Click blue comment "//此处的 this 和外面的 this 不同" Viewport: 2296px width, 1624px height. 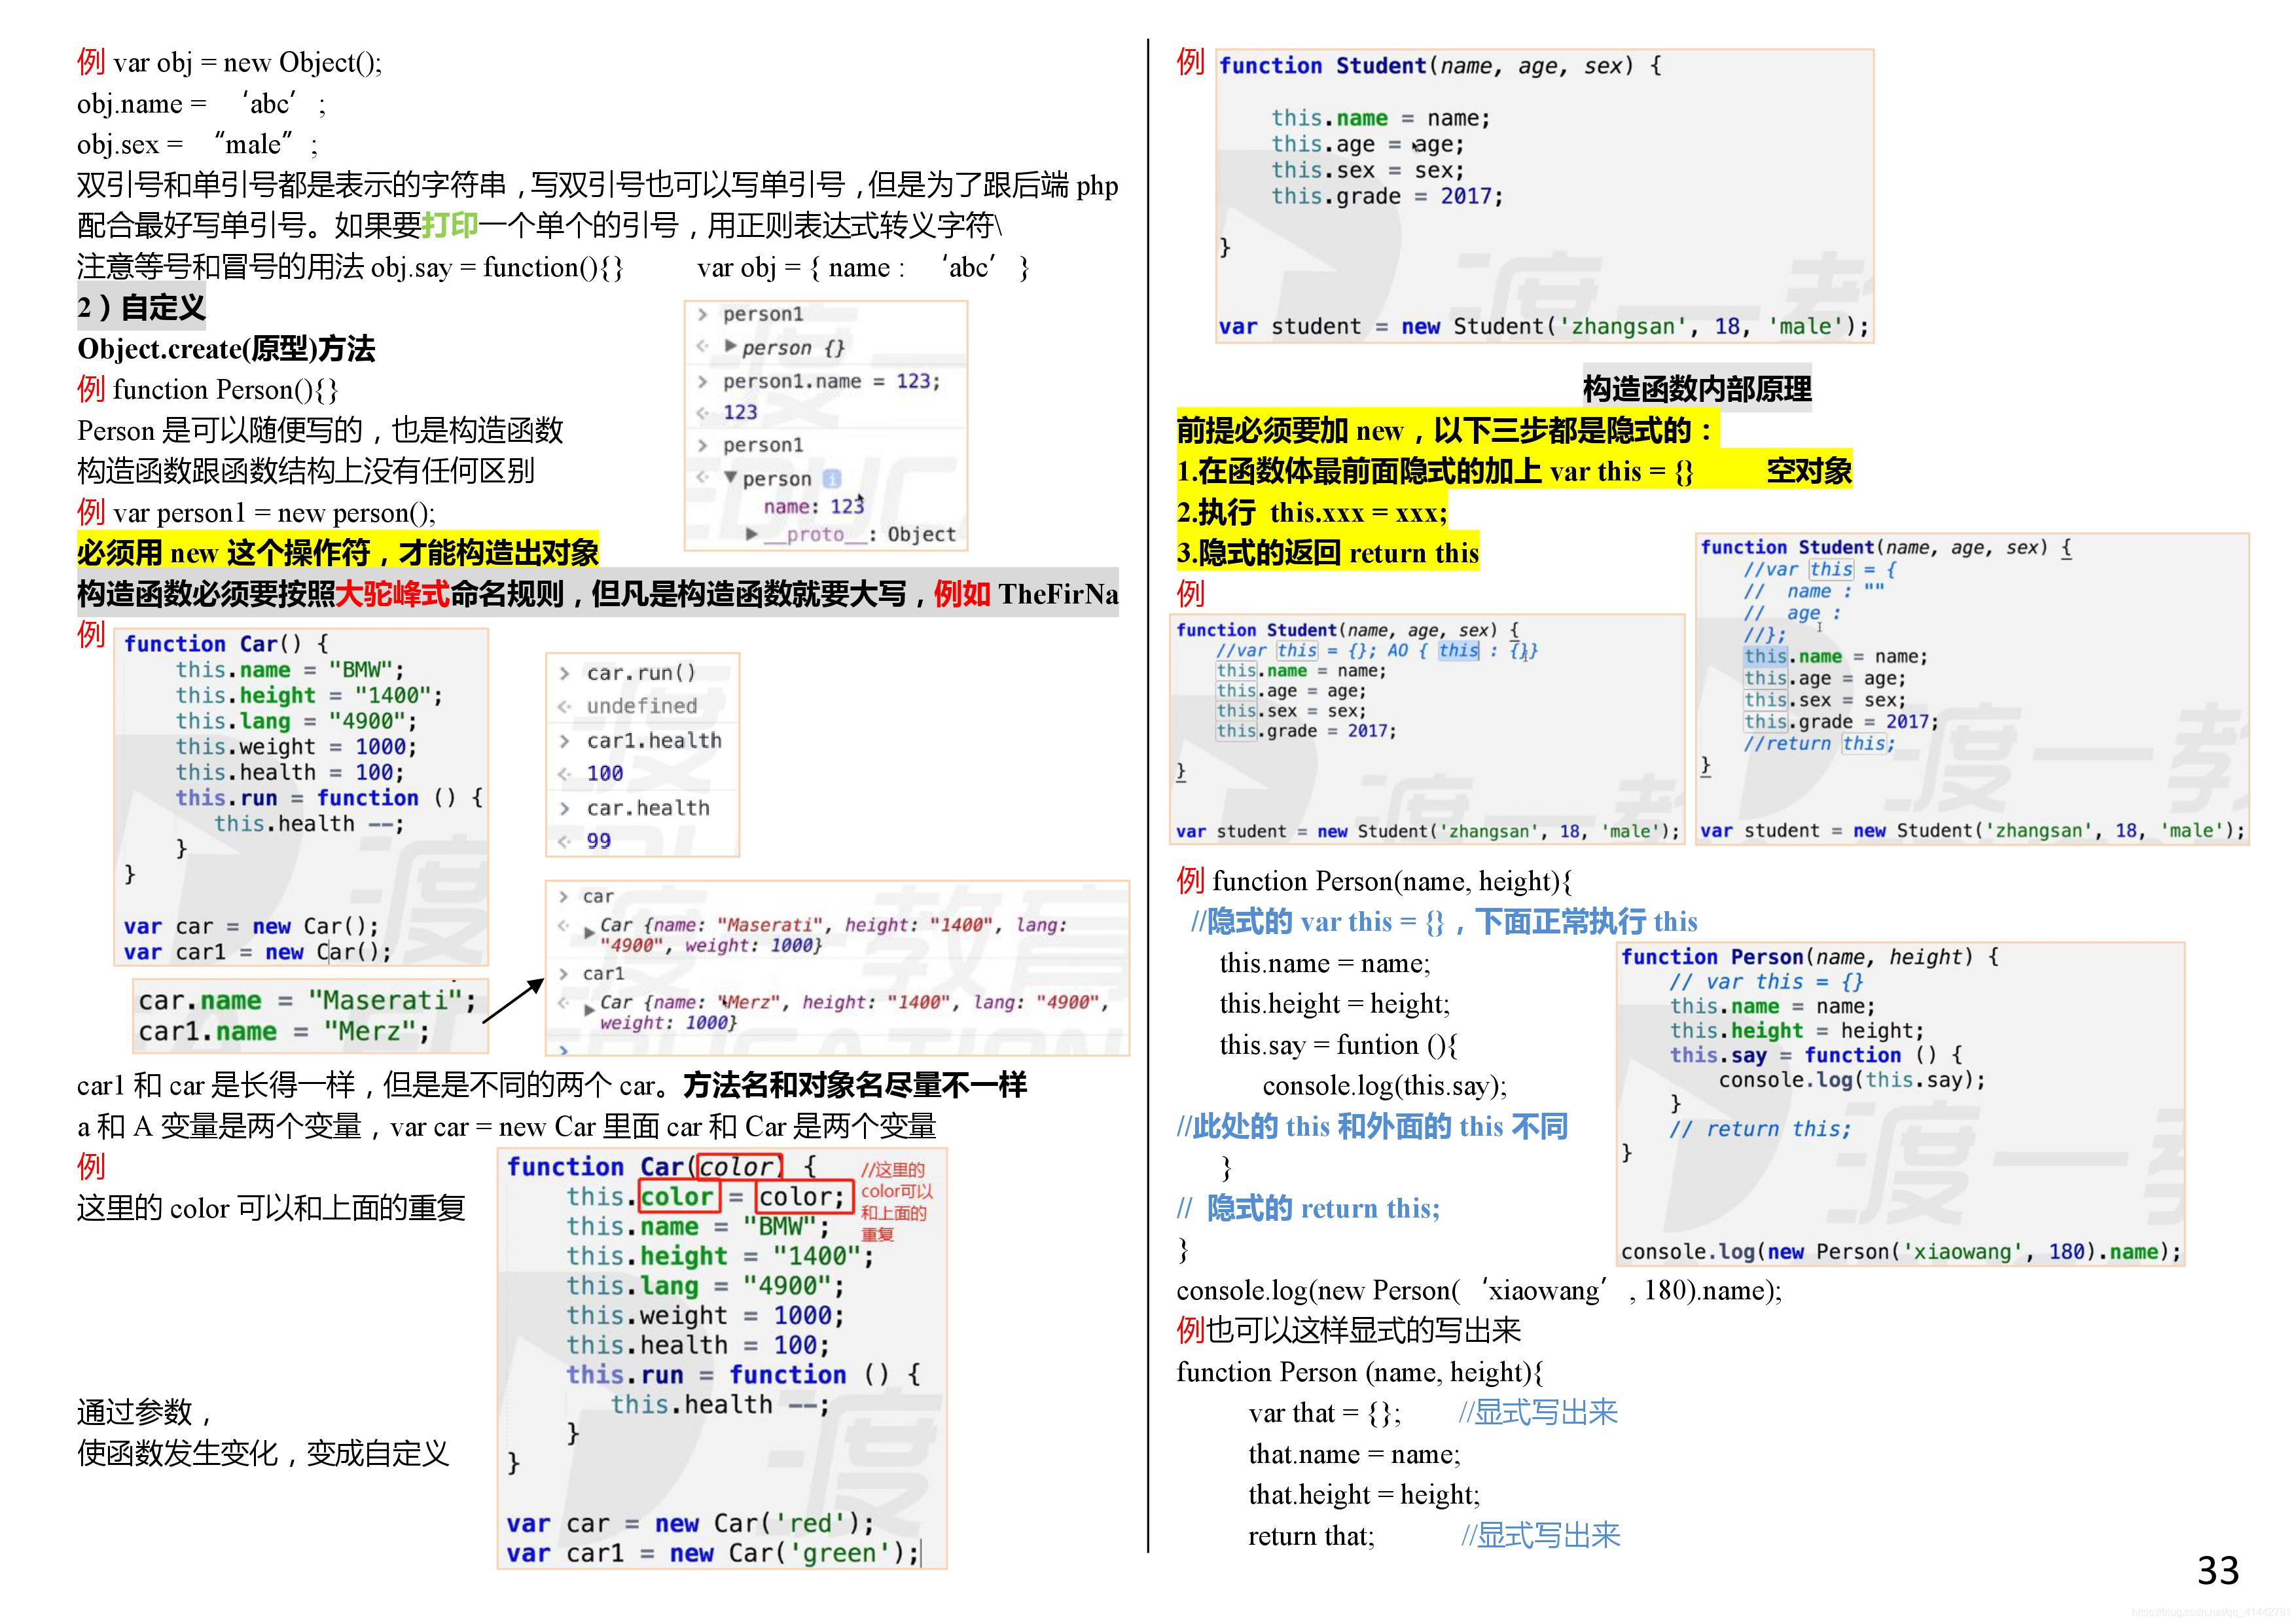[x=1372, y=1126]
